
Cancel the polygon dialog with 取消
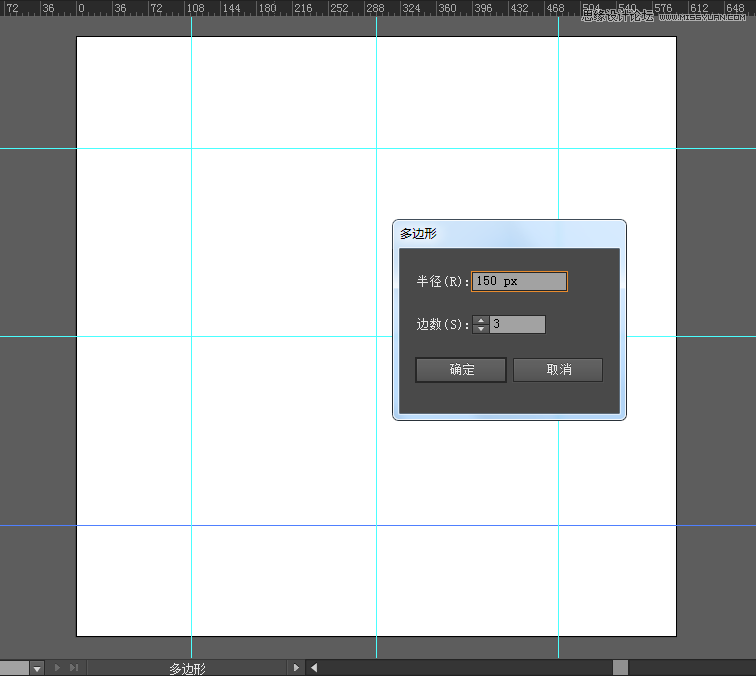click(558, 370)
